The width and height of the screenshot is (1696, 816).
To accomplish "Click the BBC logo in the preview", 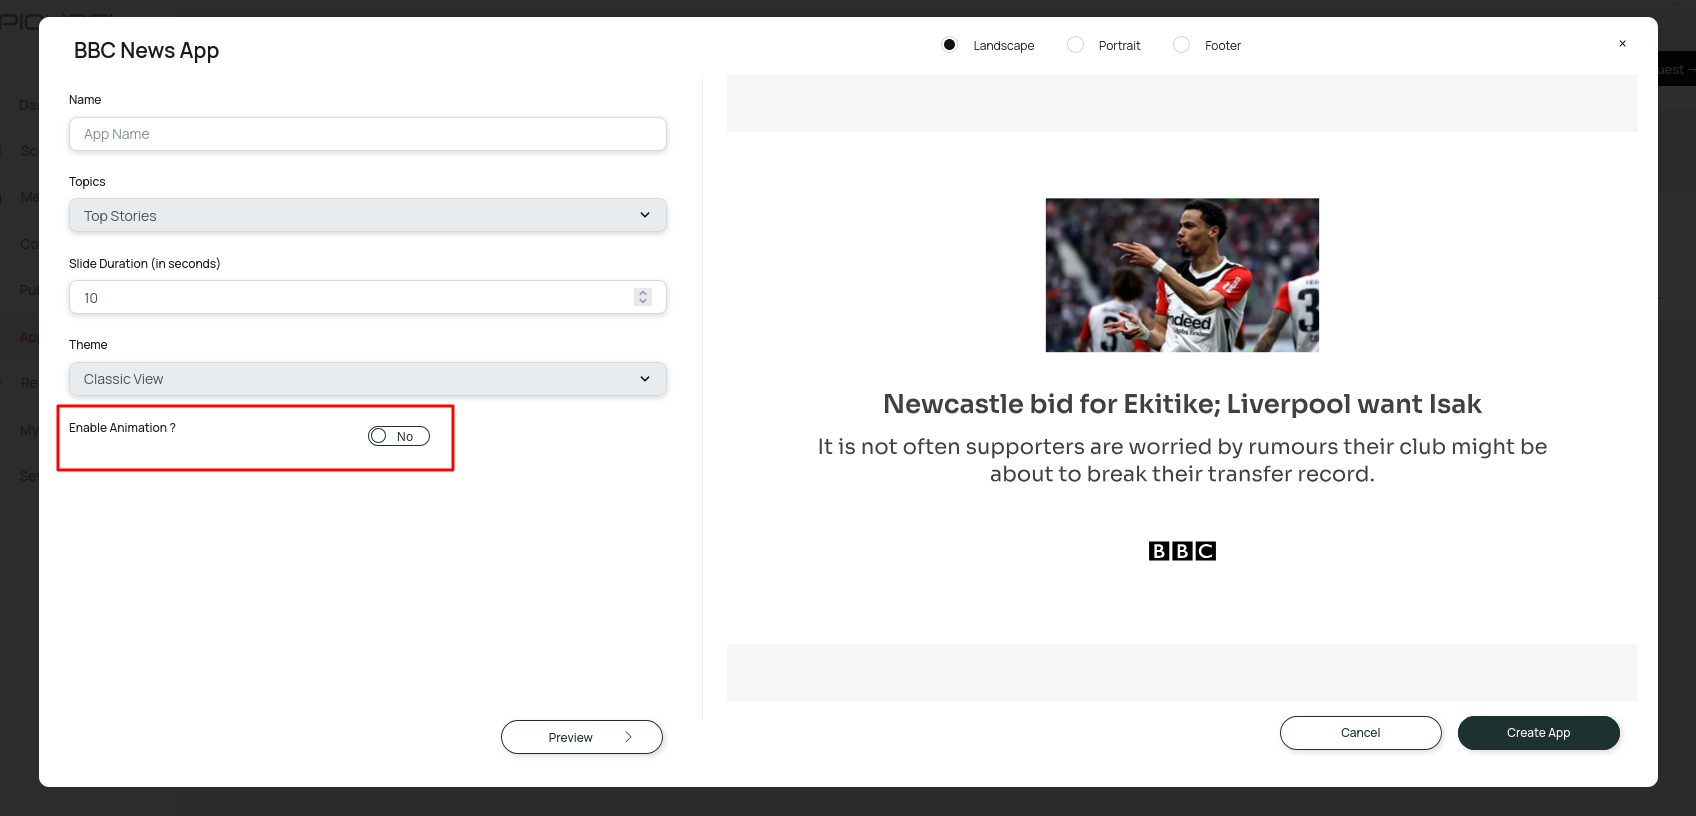I will pos(1182,551).
